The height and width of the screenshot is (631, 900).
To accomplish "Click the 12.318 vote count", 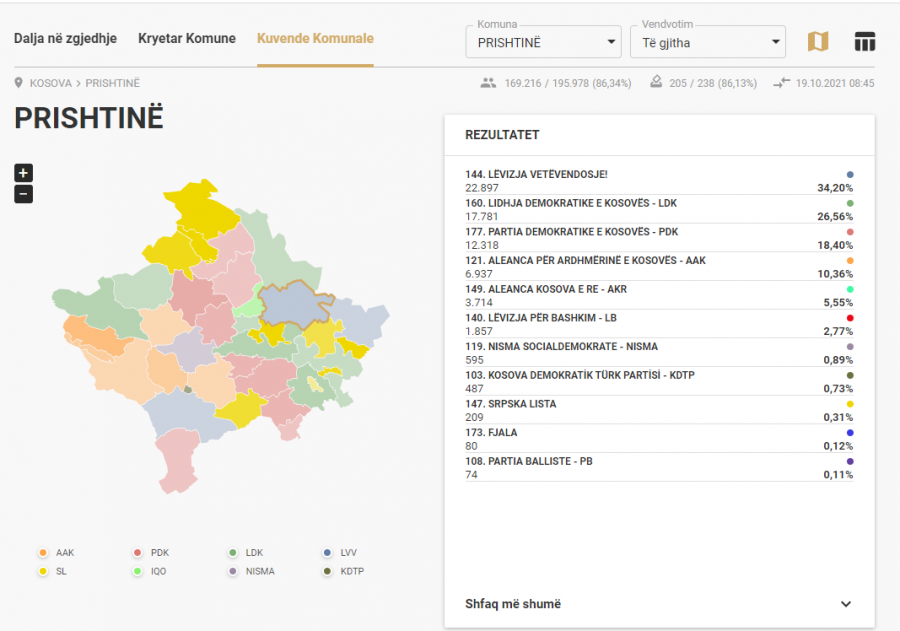I will (x=482, y=245).
